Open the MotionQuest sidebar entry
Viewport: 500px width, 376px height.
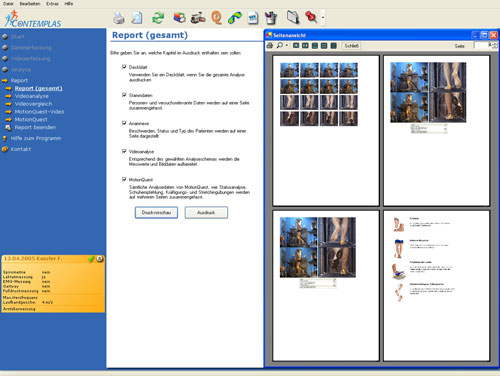click(x=31, y=119)
